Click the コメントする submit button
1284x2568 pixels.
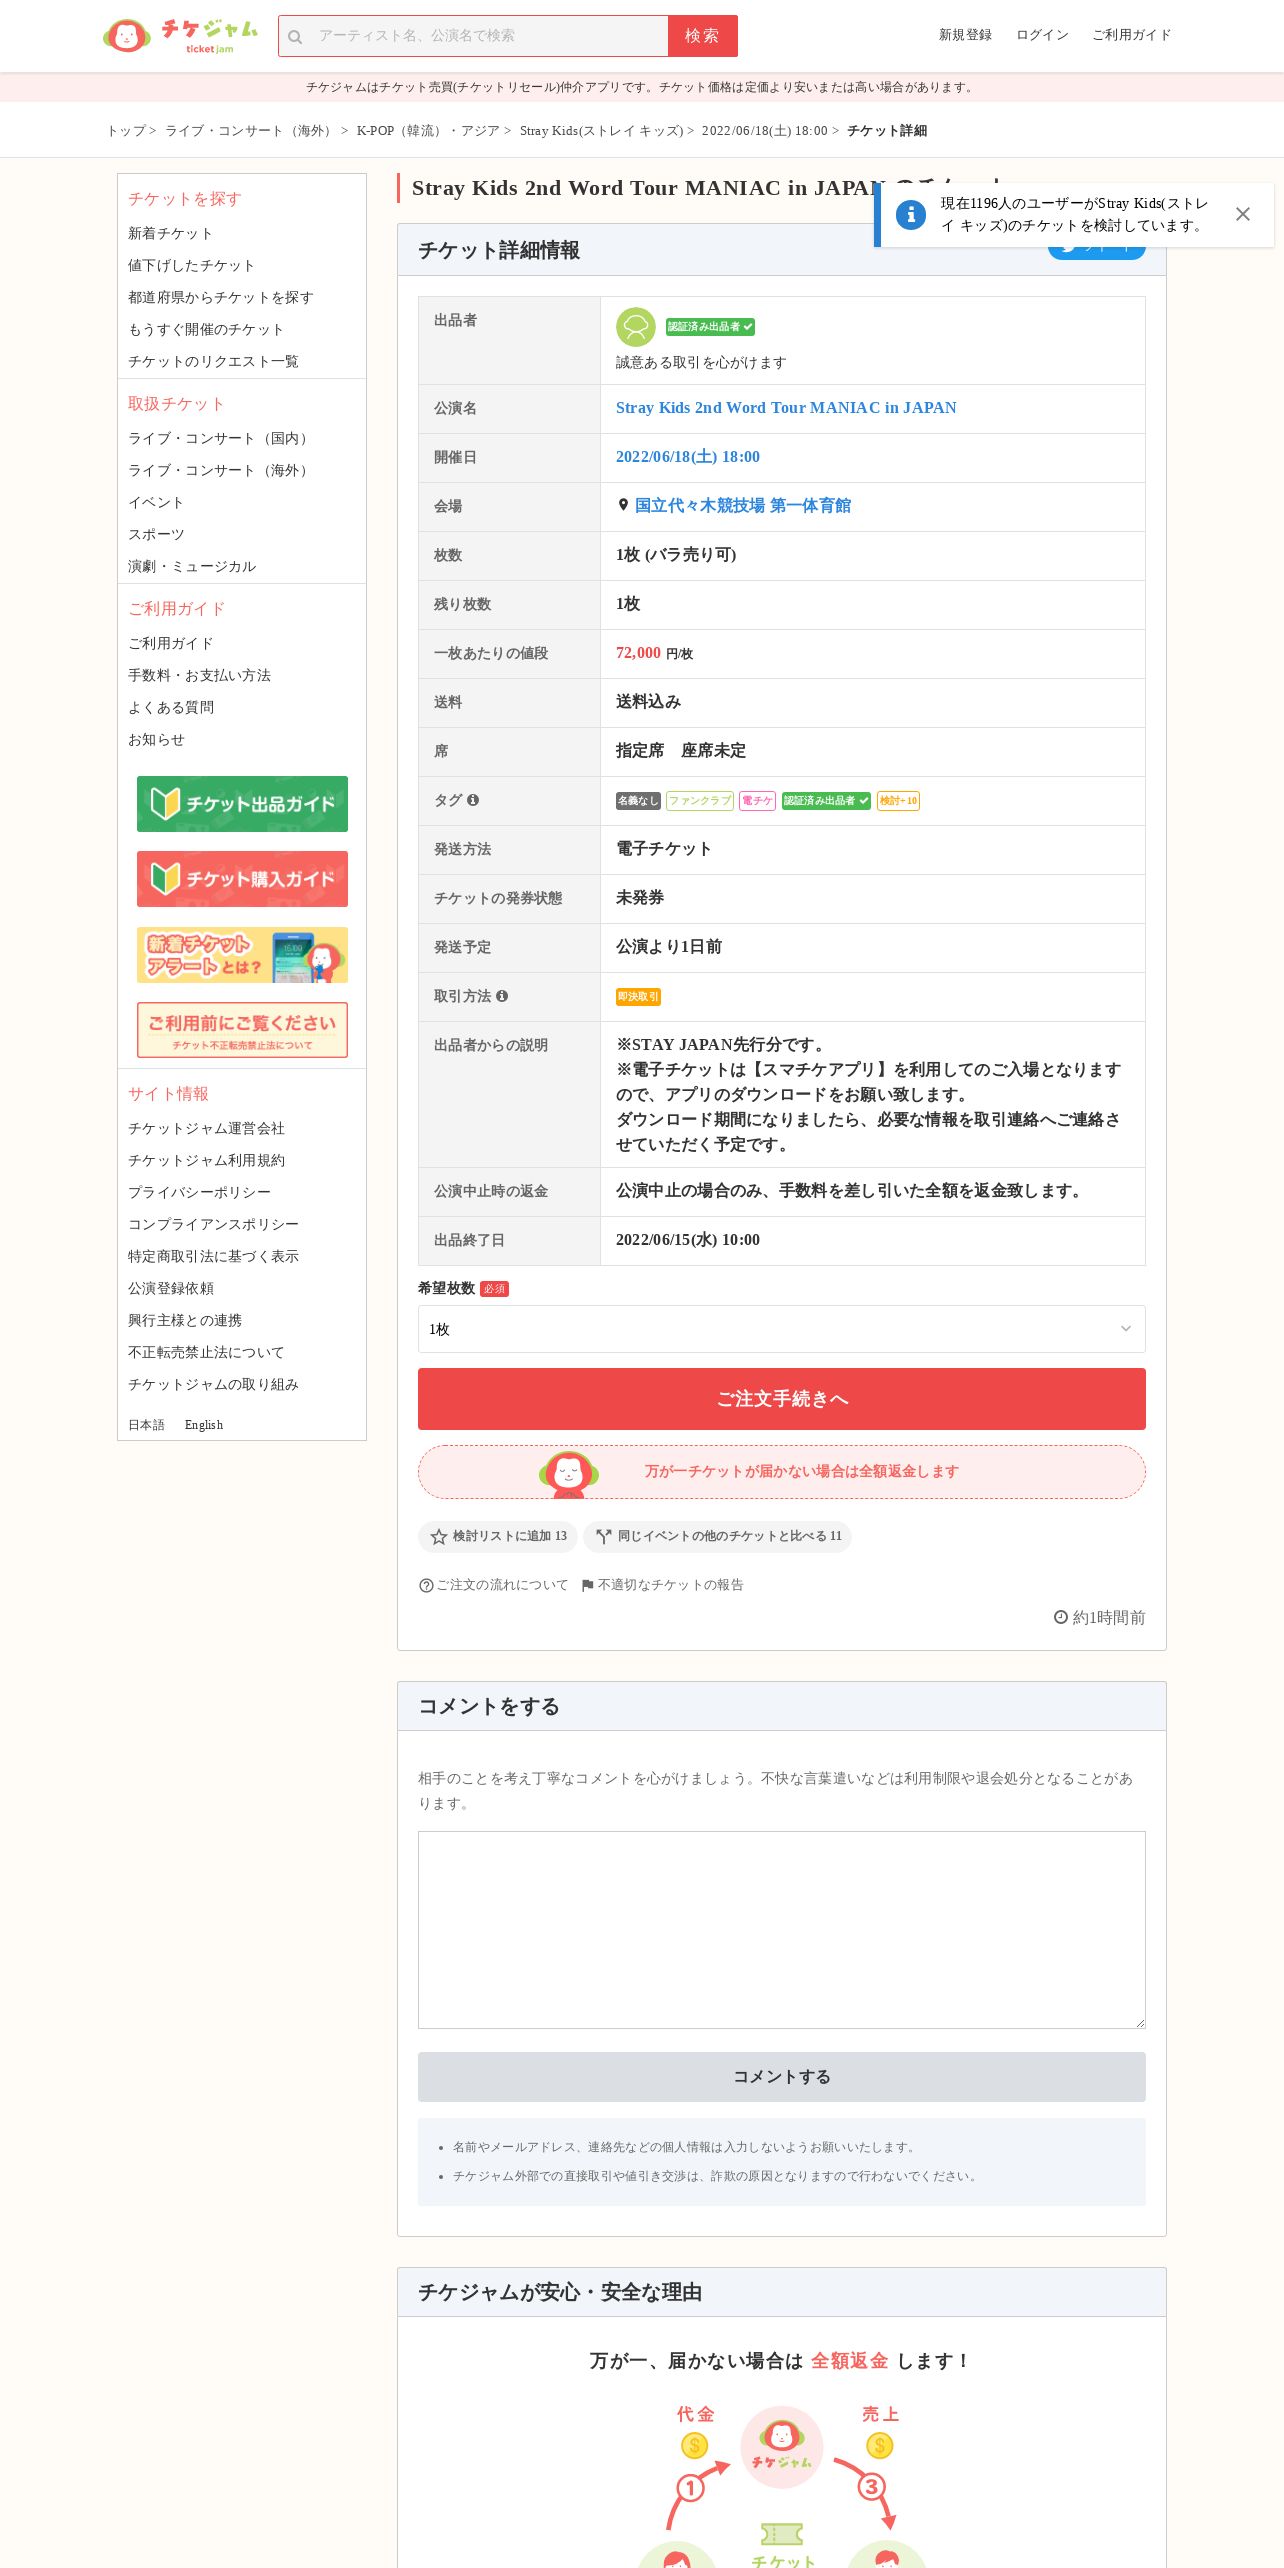point(781,2077)
